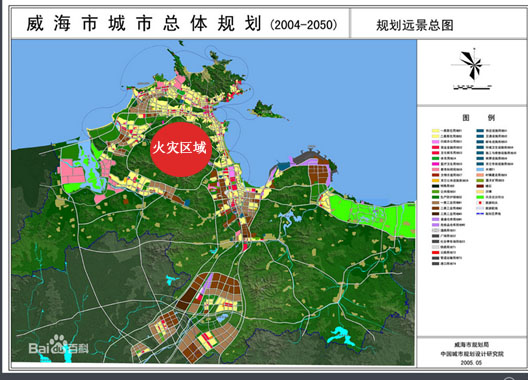Select the small island east of the peninsula

tap(267, 110)
